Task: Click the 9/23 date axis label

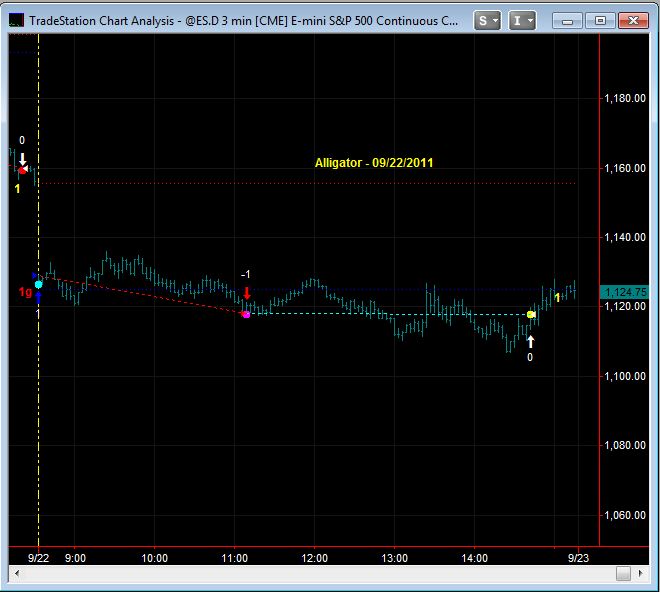Action: click(580, 558)
